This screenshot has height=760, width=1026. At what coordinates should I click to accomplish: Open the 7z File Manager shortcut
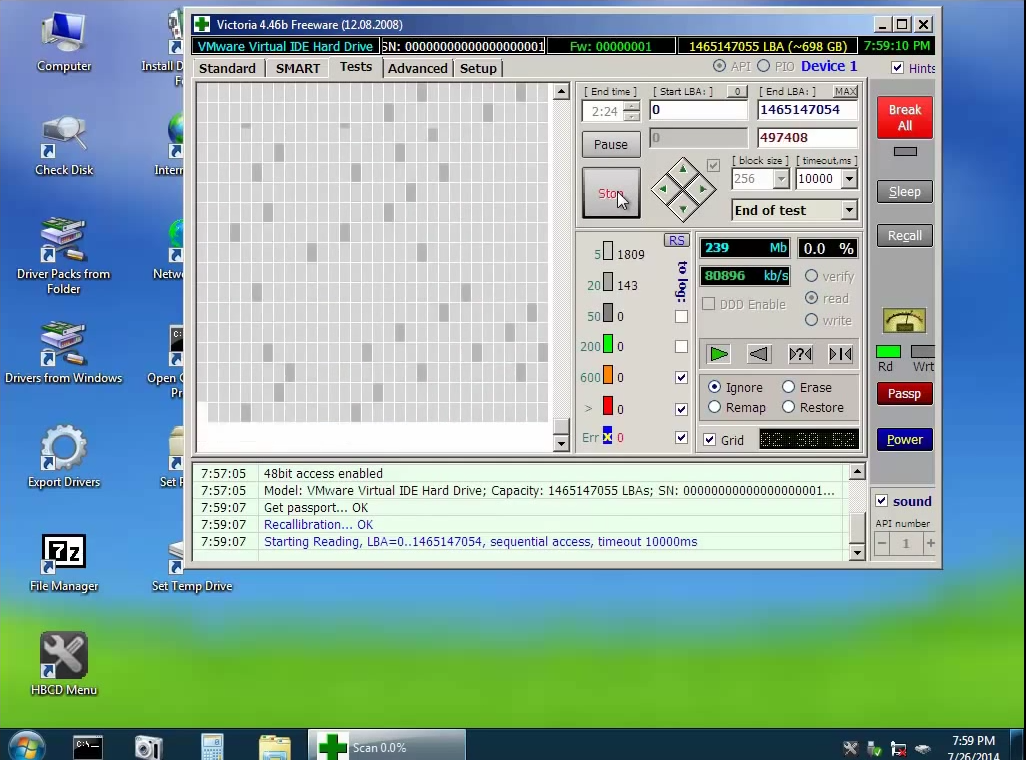(63, 563)
